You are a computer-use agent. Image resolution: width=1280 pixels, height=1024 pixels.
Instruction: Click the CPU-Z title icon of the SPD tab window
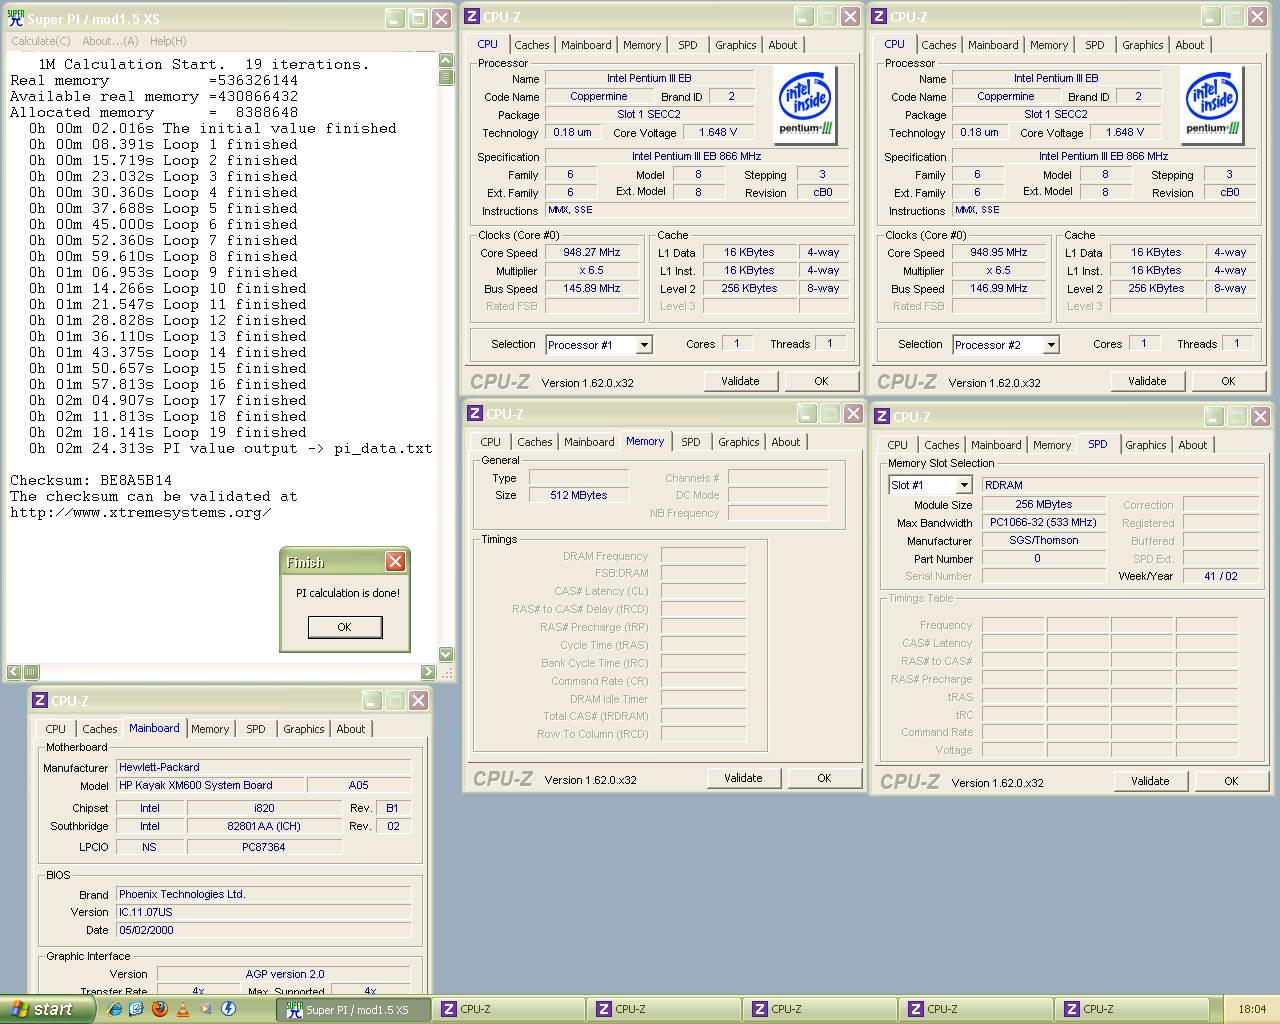pyautogui.click(x=882, y=416)
